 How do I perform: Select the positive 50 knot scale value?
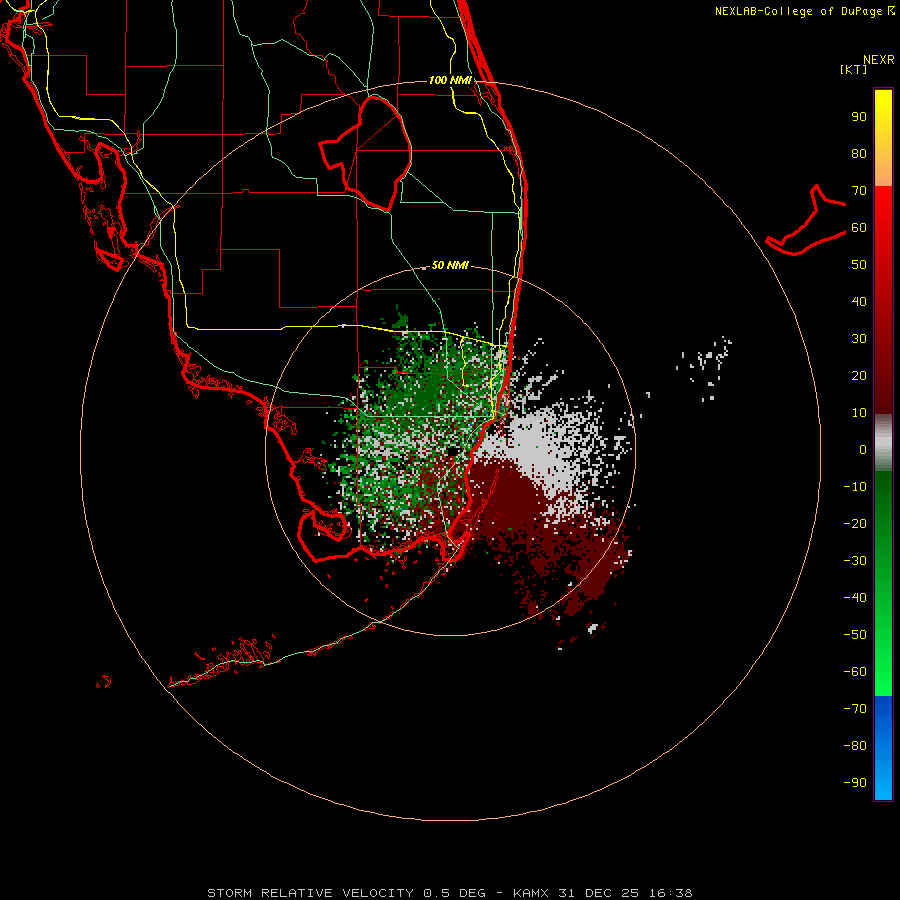tap(859, 265)
